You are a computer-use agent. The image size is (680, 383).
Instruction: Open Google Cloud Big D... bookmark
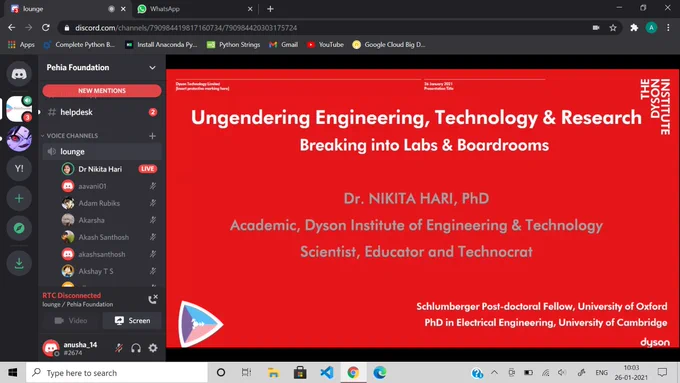[389, 45]
